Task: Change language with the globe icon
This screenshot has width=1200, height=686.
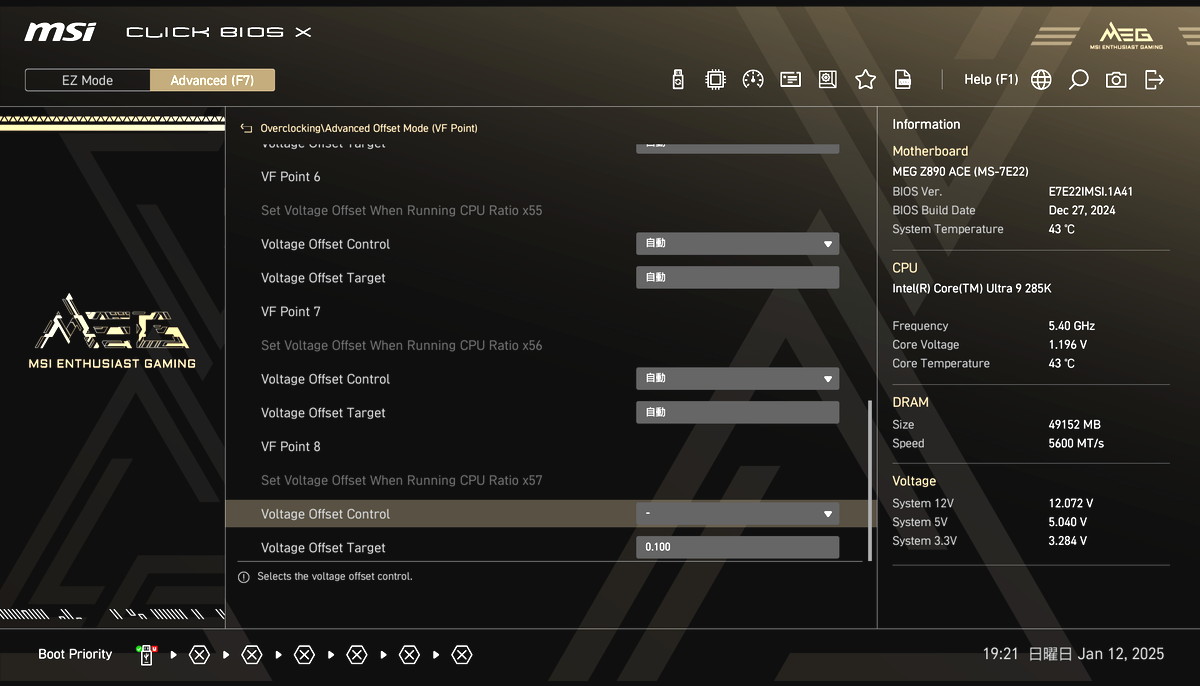Action: coord(1041,80)
